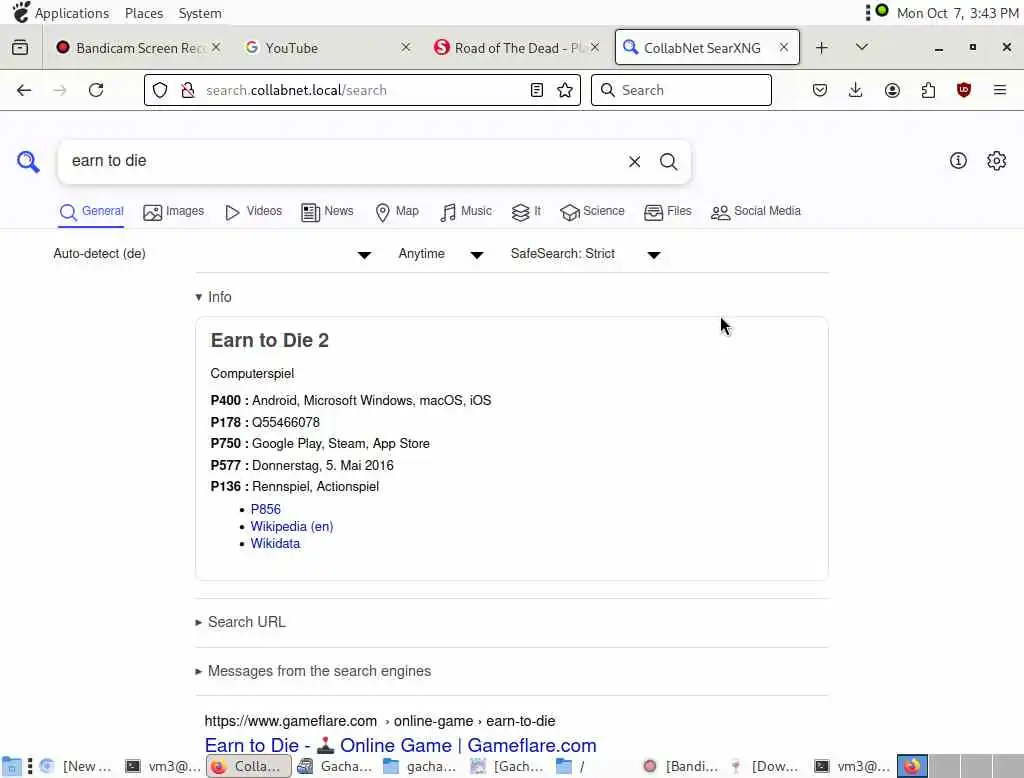Switch to Bandicam Screen Recorder tab
Viewport: 1024px width, 778px height.
pos(139,48)
